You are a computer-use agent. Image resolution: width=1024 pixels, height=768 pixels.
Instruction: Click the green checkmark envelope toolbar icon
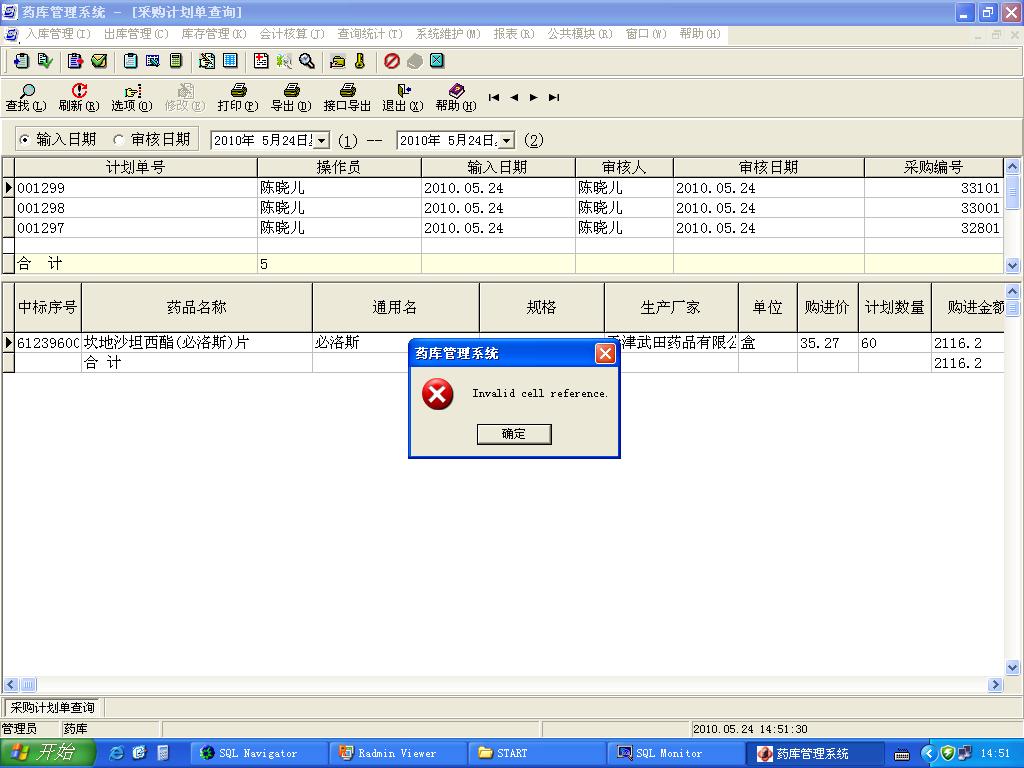tap(99, 61)
